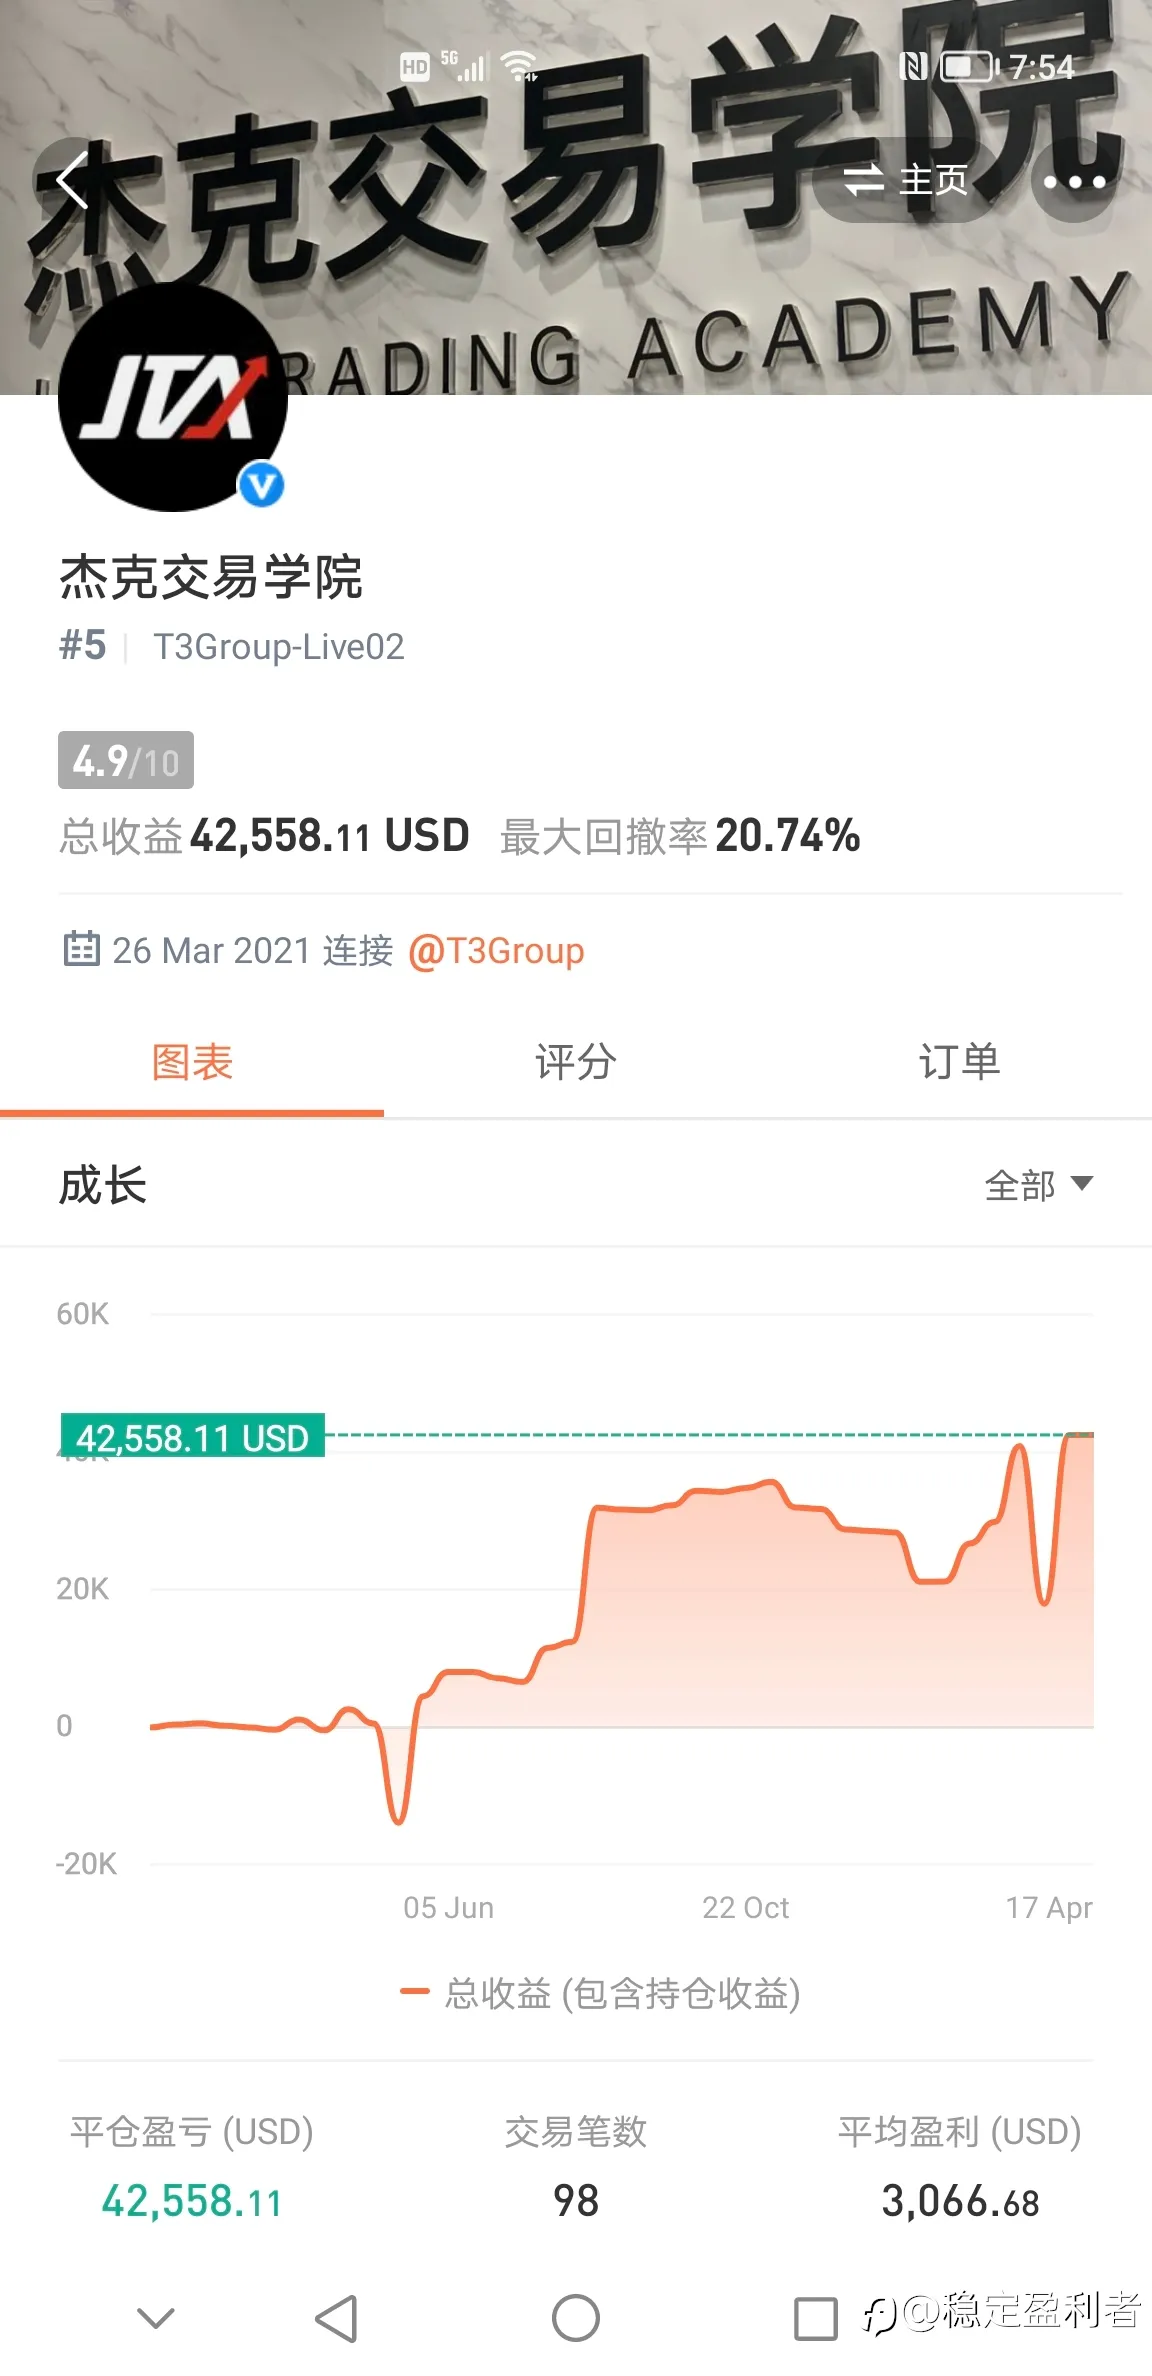Screen dimensions: 1152x2376
Task: Switch to the 订单 tab
Action: click(960, 1062)
